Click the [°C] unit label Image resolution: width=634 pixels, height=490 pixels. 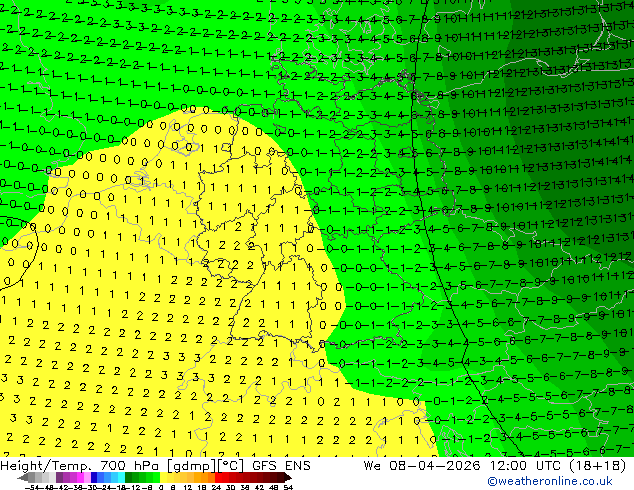coord(231,466)
